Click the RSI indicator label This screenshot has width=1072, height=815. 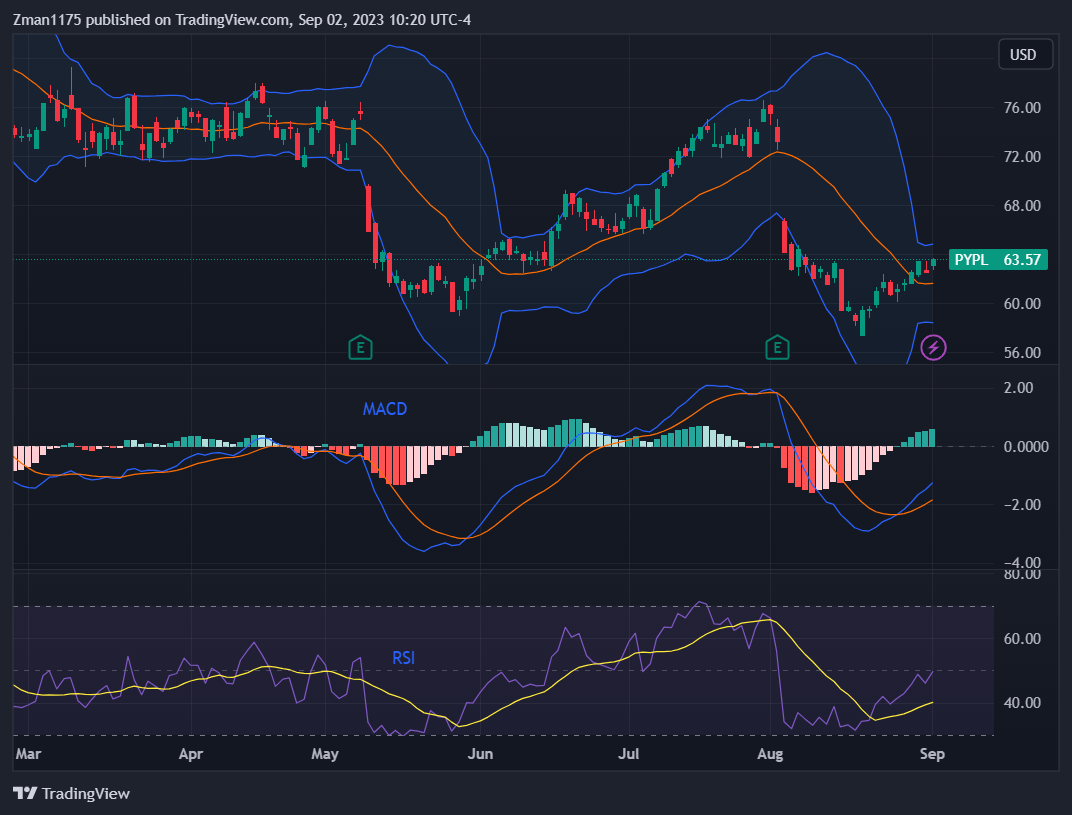(403, 658)
